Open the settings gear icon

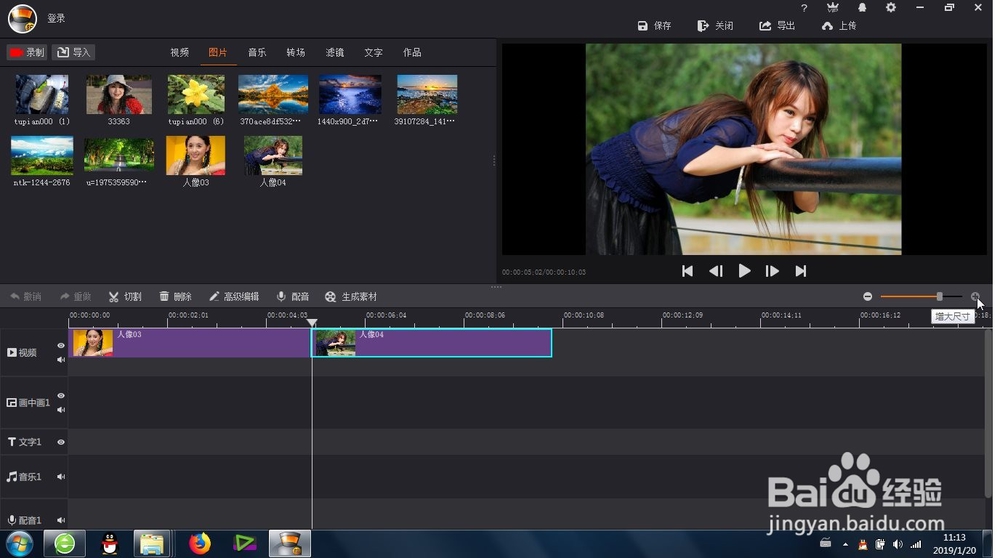[x=890, y=8]
